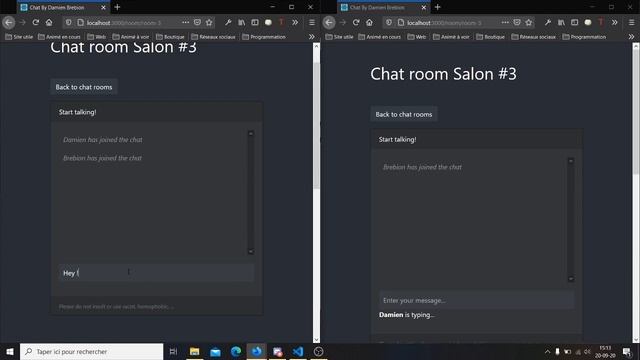Screen dimensions: 640x360
Task: Reload the page in the right browser window
Action: (356, 22)
